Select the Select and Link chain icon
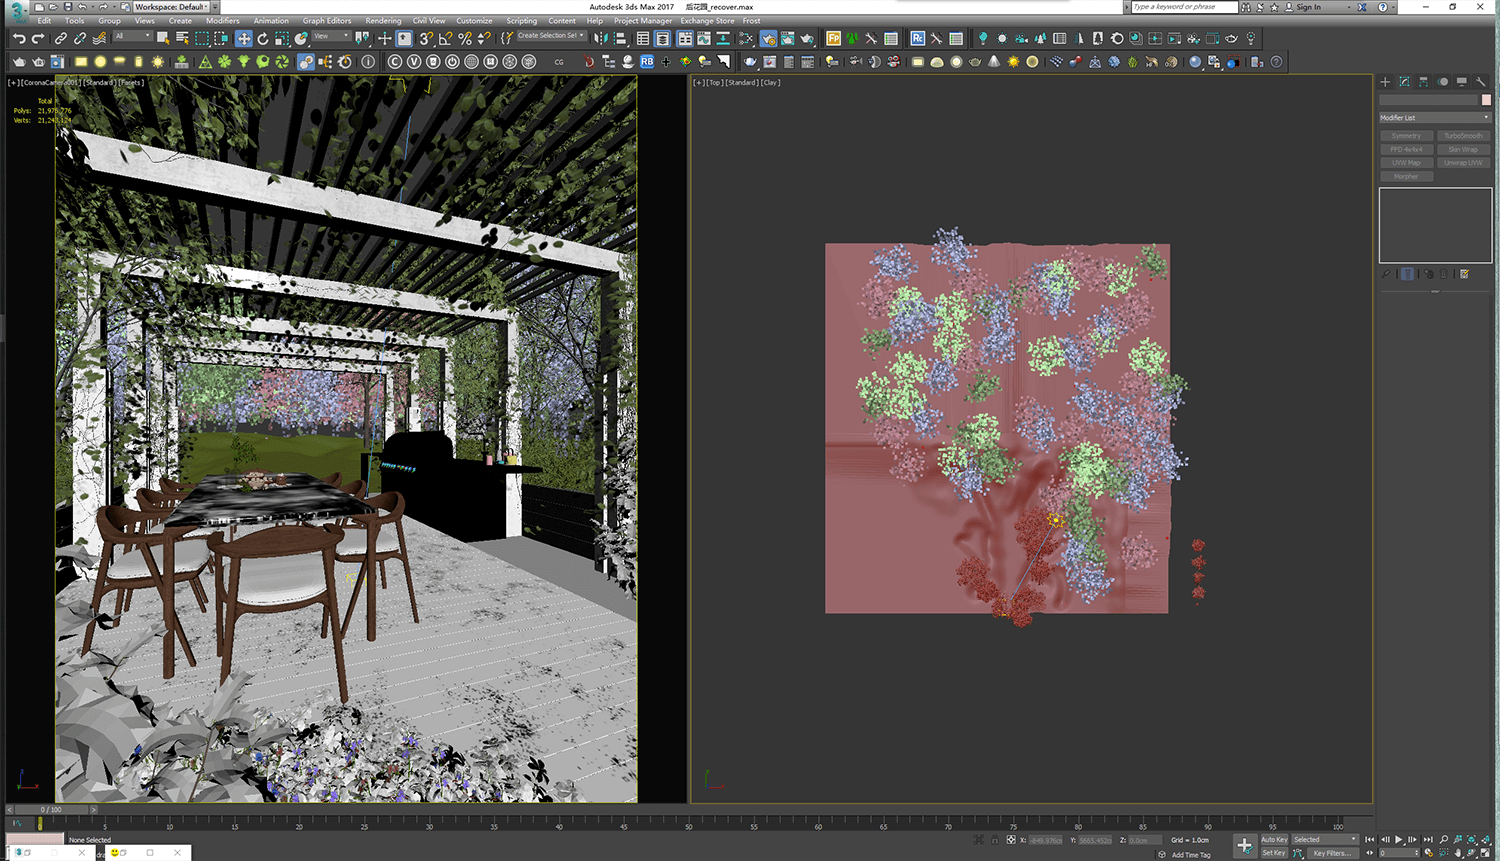Image resolution: width=1500 pixels, height=861 pixels. click(60, 38)
